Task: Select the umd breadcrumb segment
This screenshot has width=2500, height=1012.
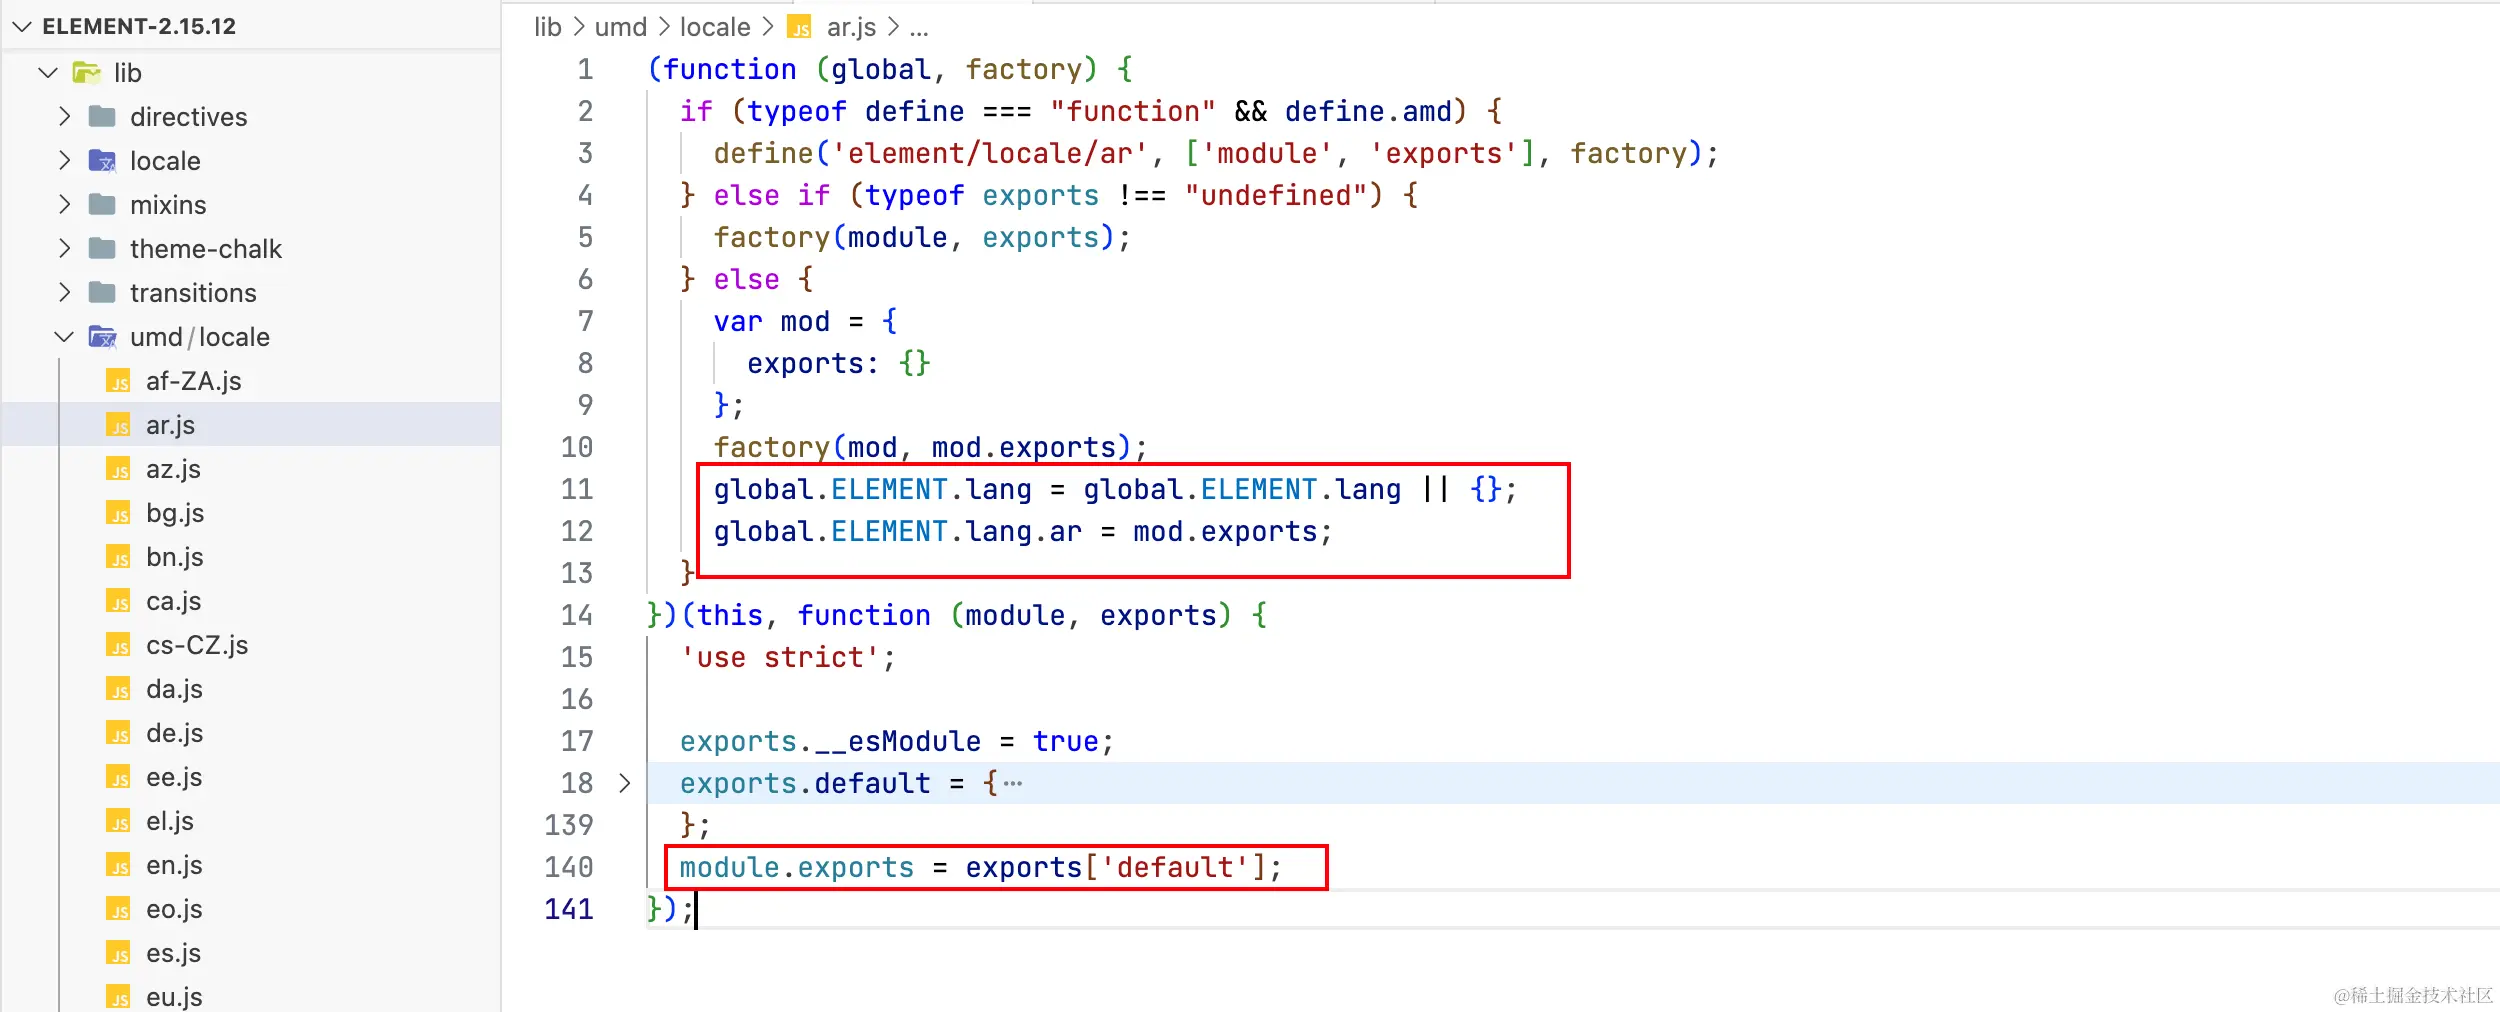Action: [x=621, y=27]
